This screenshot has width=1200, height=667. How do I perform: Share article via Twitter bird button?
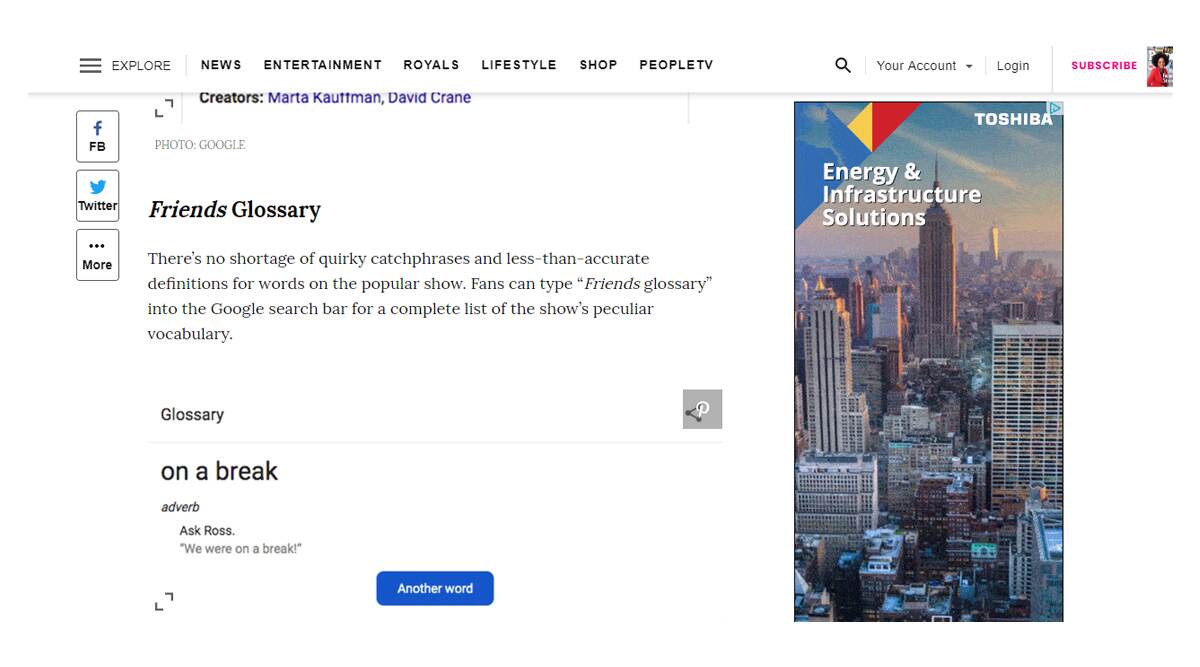pos(97,195)
